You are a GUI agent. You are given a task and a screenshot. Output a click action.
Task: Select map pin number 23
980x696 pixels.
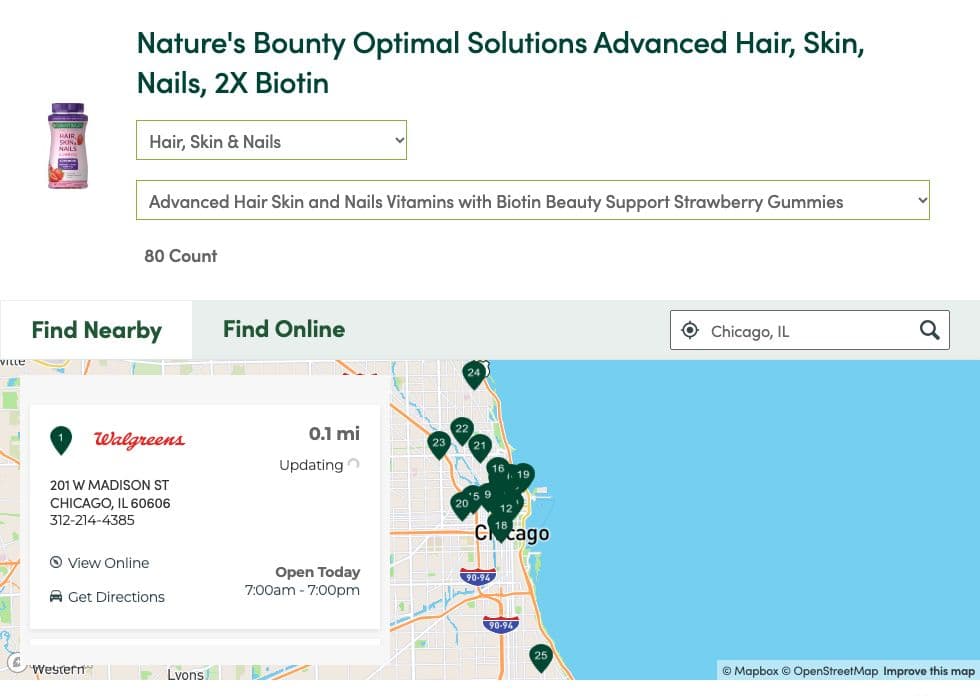click(x=439, y=444)
